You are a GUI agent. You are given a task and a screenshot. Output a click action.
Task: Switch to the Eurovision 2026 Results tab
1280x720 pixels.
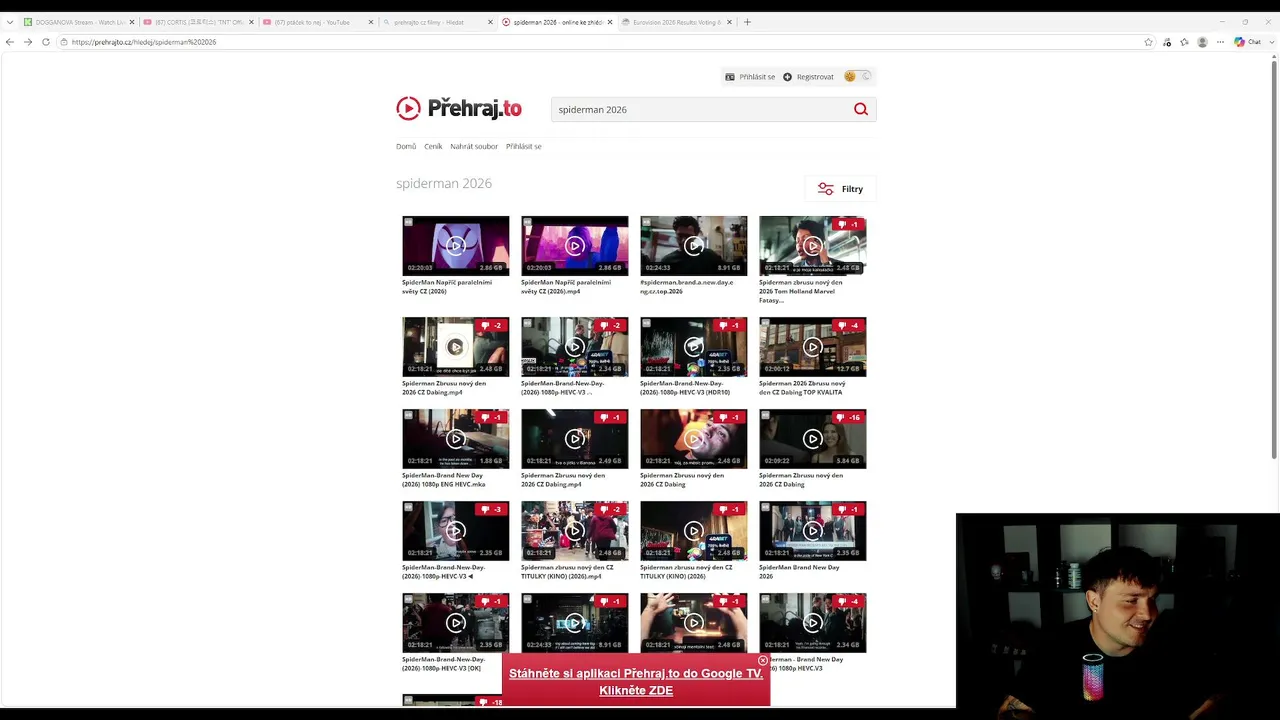pos(678,22)
